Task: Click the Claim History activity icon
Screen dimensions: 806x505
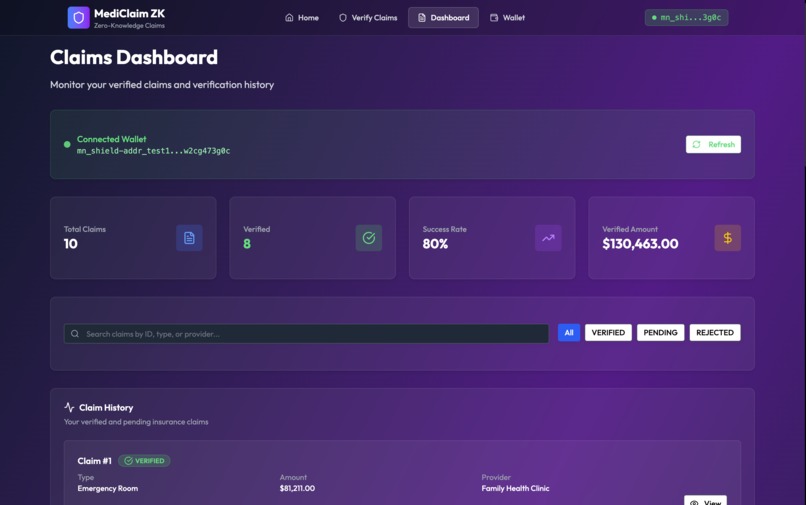Action: [x=69, y=407]
